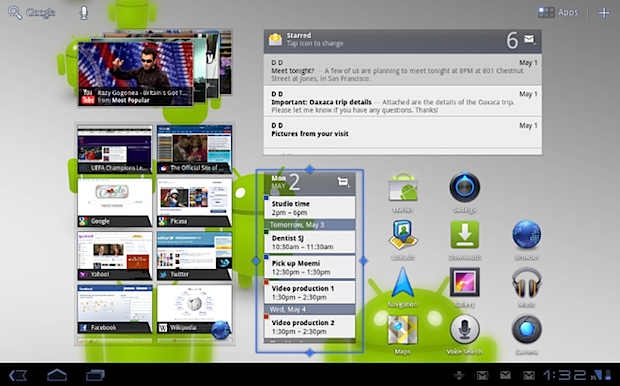Tap the globe icon on bookmarks widget

(x=221, y=330)
